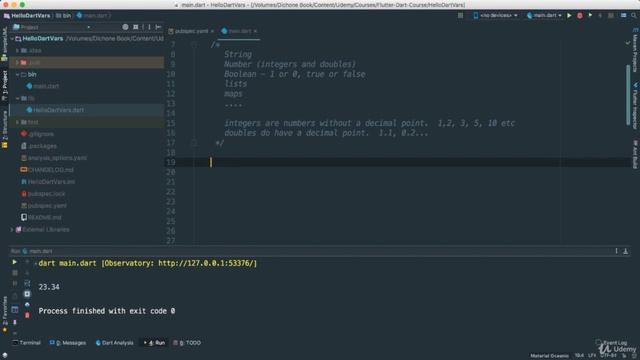Image resolution: width=640 pixels, height=360 pixels.
Task: Collapse the bin folder
Action: 17,74
